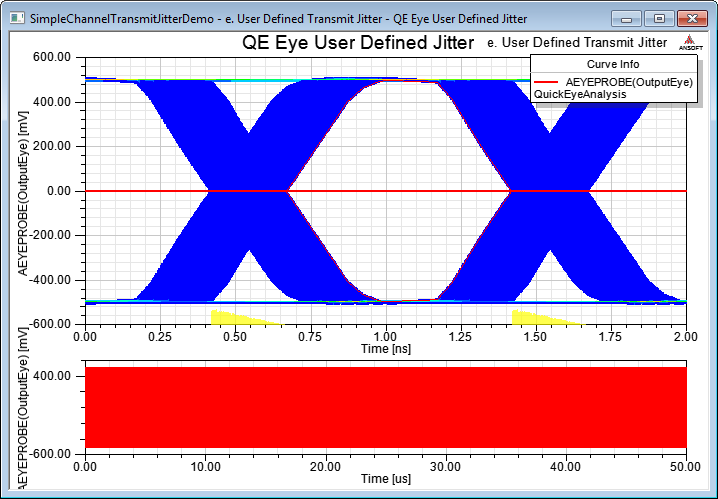Click the 0.50 ns X-axis tick label

(x=235, y=337)
